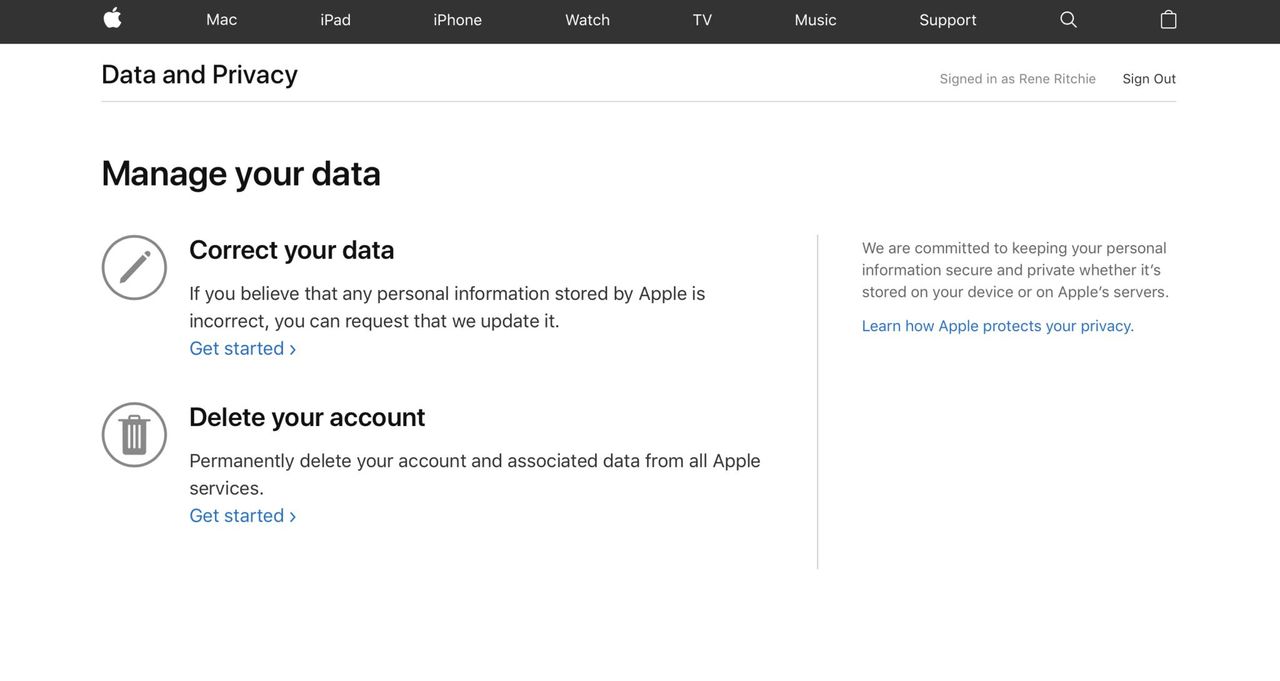1280x681 pixels.
Task: Click the trash can Delete account icon
Action: coord(134,434)
